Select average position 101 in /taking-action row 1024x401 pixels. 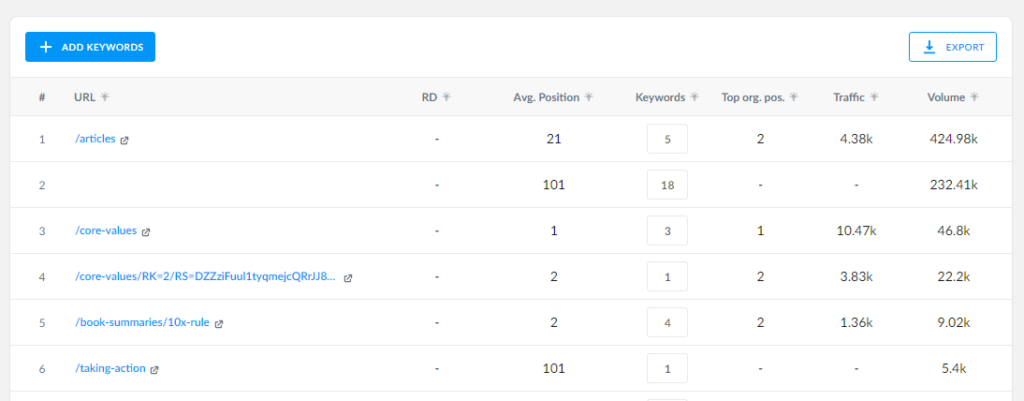(554, 368)
